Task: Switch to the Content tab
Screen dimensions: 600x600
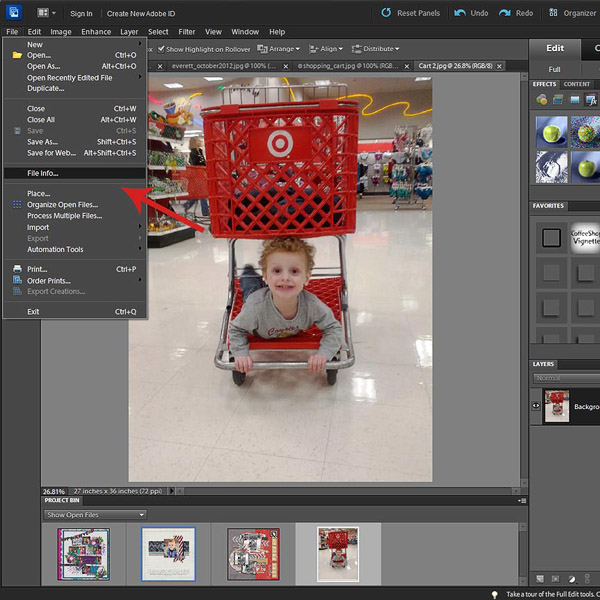Action: 577,84
